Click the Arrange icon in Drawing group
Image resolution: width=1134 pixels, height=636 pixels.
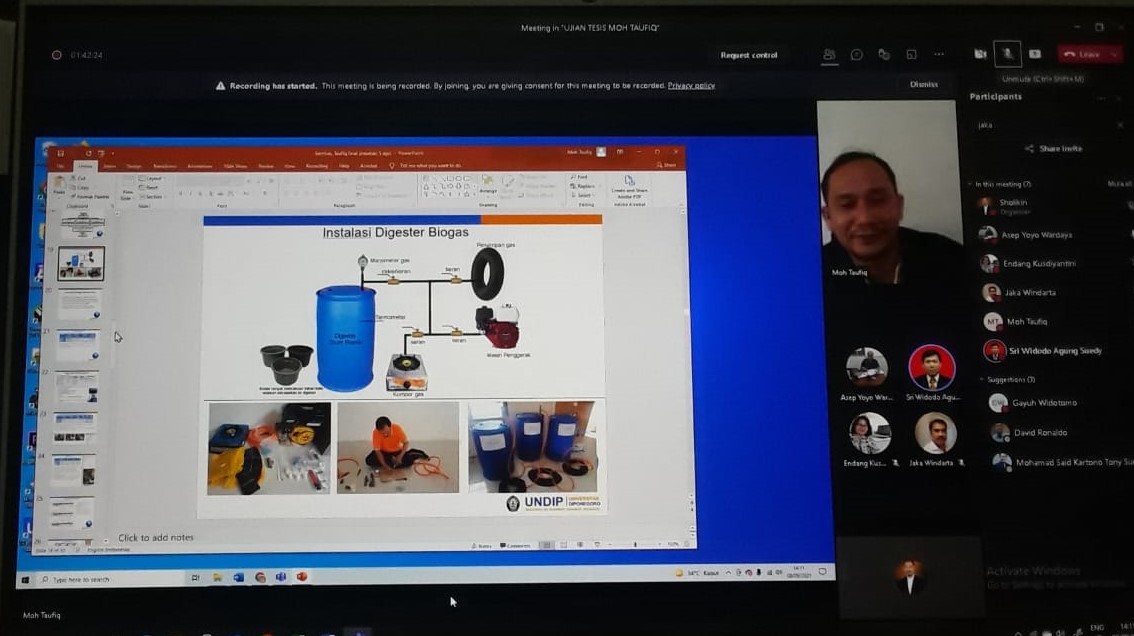487,184
